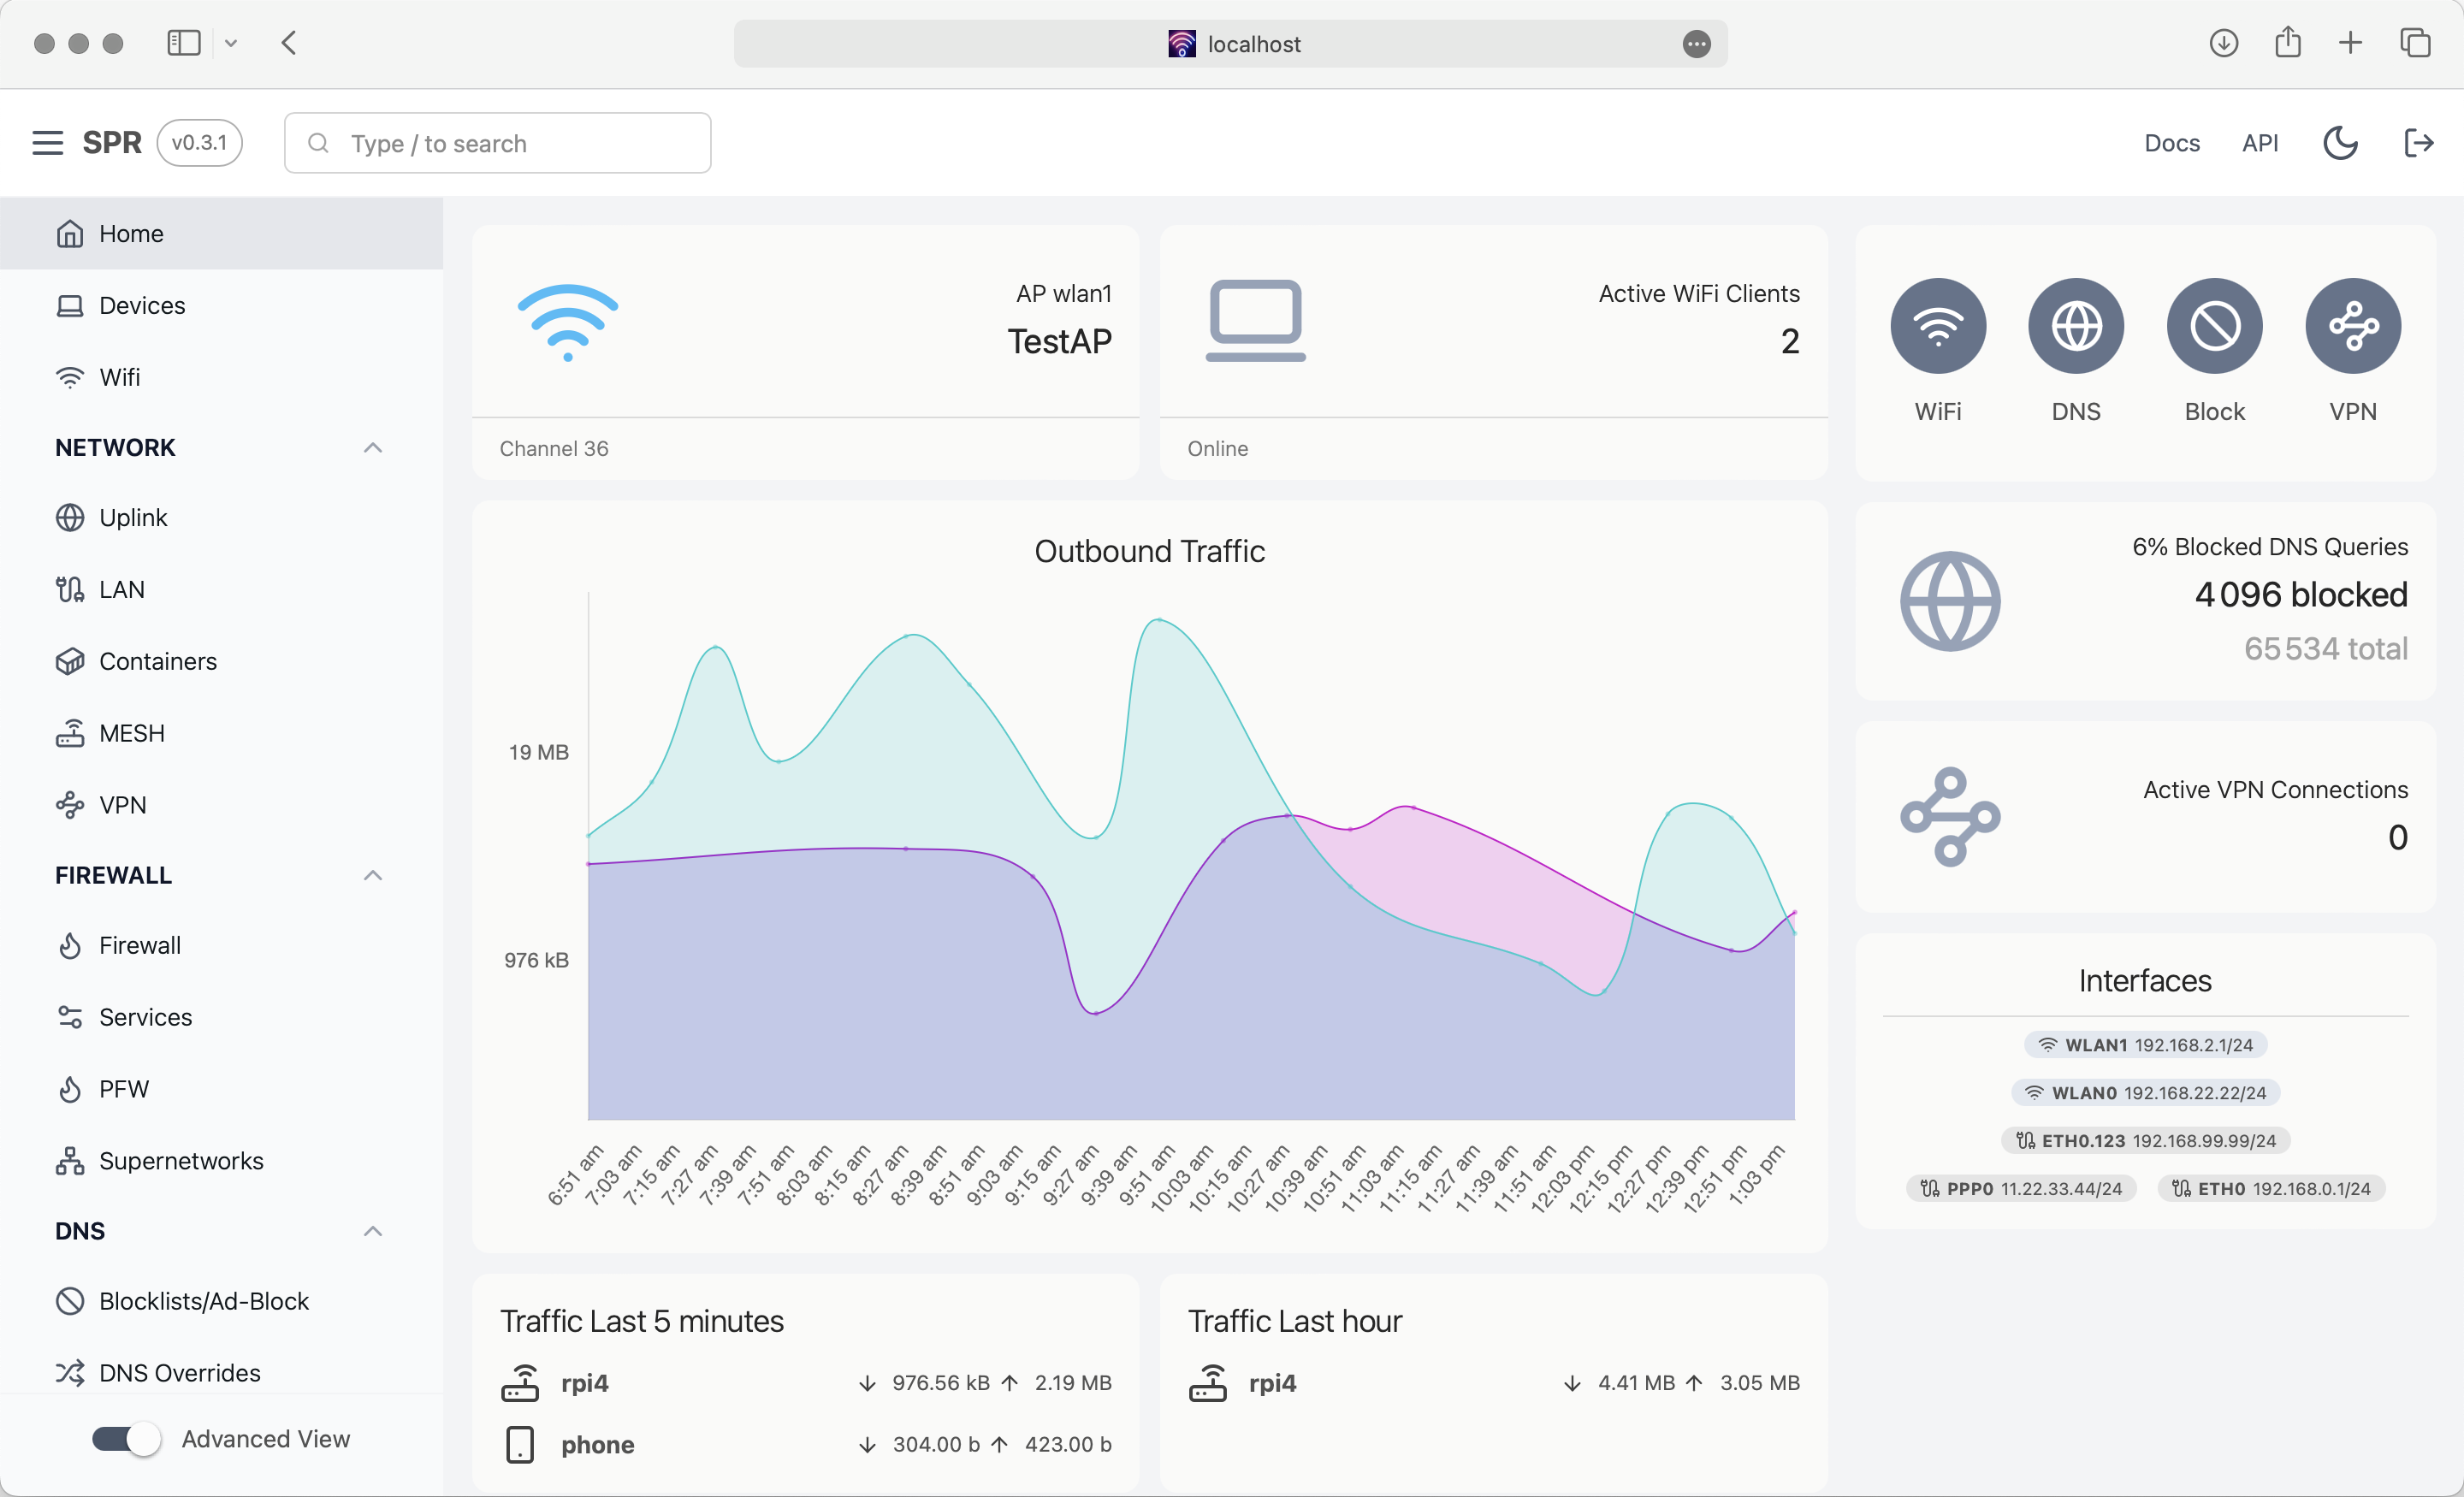Open the hamburger menu next to SPR
Image resolution: width=2464 pixels, height=1497 pixels.
coord(47,142)
